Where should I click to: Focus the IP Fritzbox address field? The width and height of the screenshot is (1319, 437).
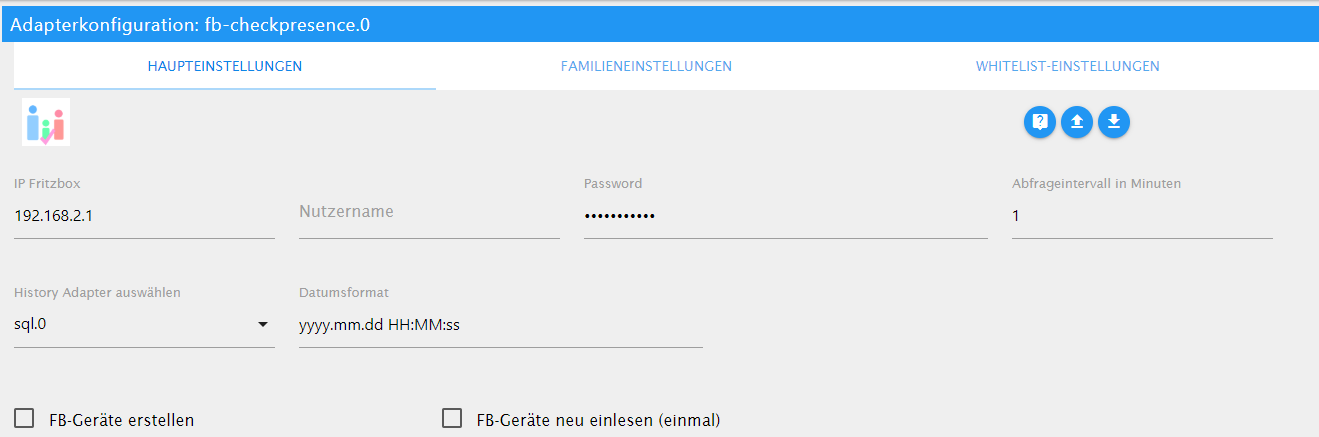(x=144, y=216)
